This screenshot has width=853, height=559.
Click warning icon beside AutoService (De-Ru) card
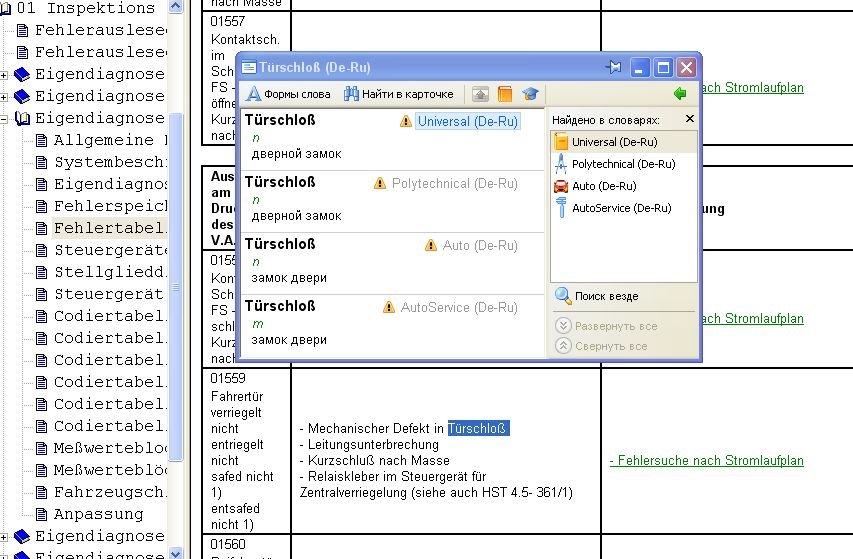(389, 307)
